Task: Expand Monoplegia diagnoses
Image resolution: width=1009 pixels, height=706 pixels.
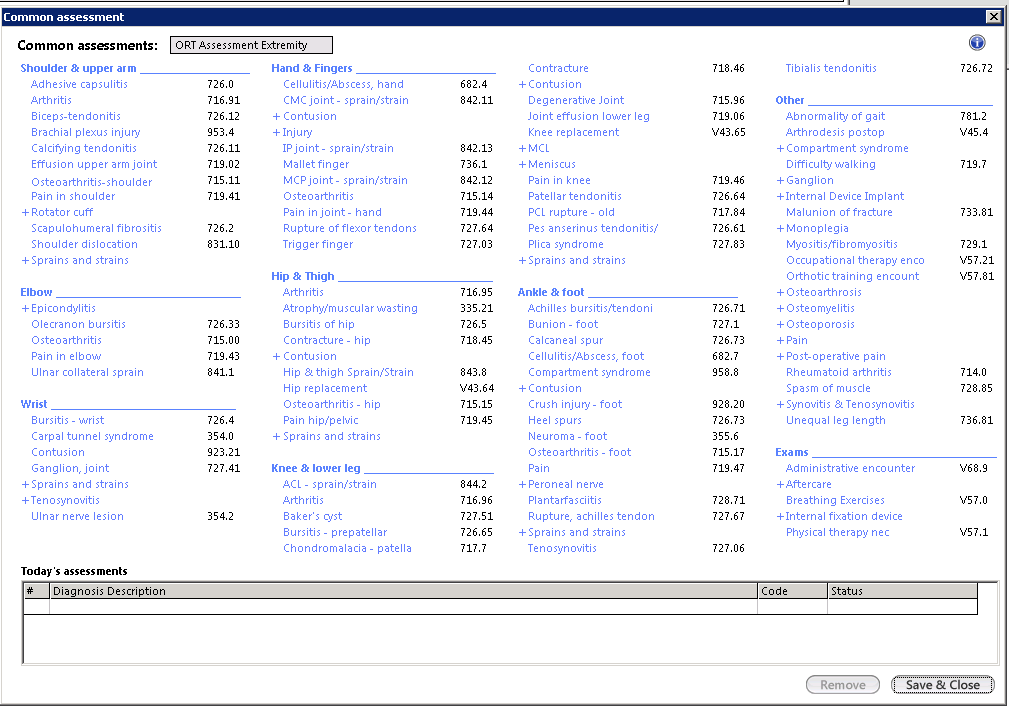Action: coord(812,228)
